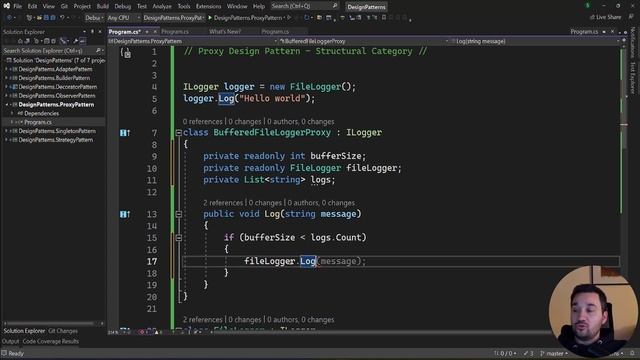The width and height of the screenshot is (640, 360).
Task: Expand the Dependencies node
Action: coord(12,113)
